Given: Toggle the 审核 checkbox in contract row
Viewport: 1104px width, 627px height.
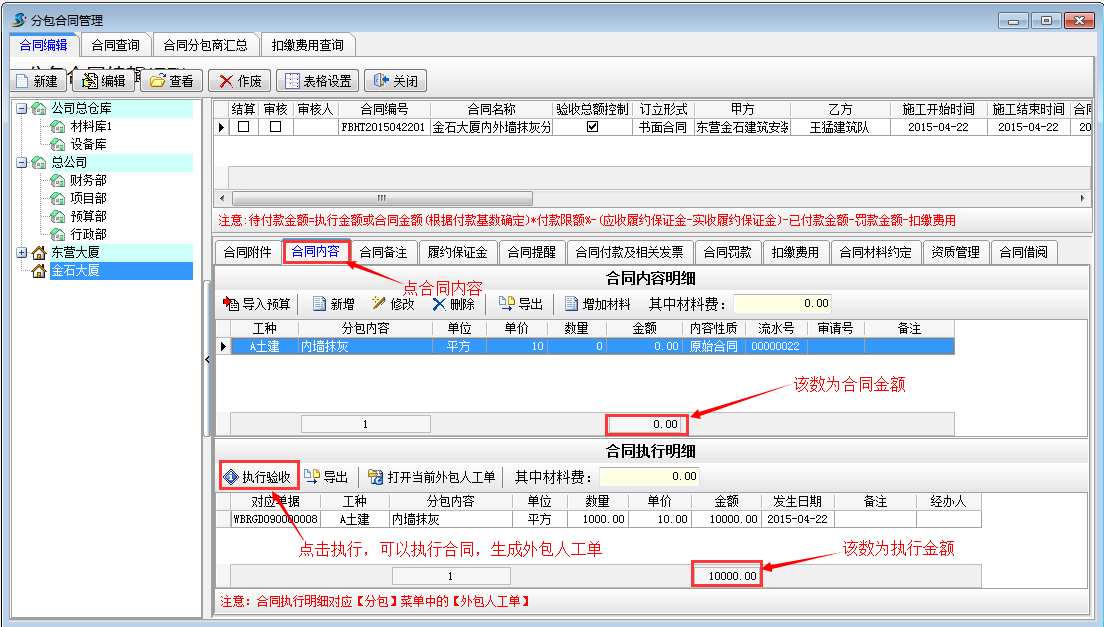Looking at the screenshot, I should tap(275, 127).
